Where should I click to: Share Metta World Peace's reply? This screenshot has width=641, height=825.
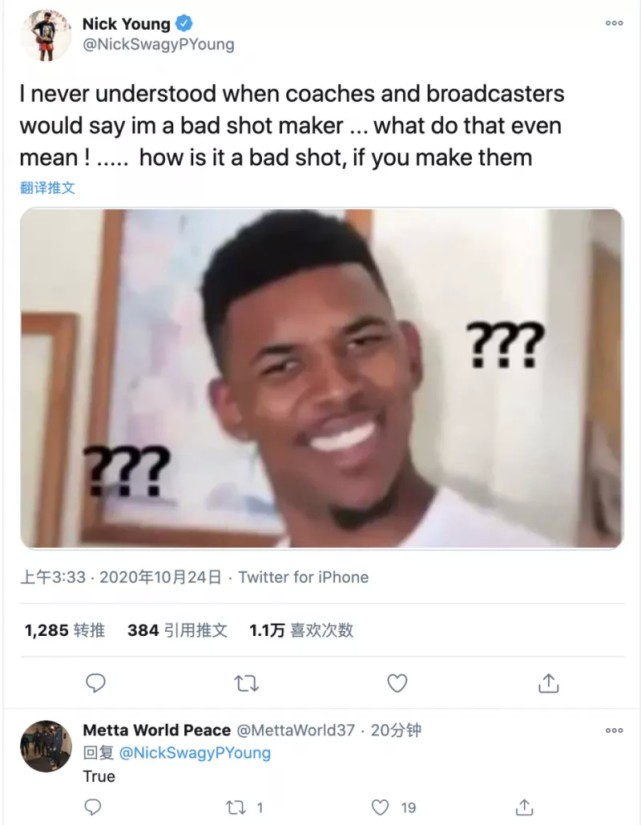(x=522, y=806)
